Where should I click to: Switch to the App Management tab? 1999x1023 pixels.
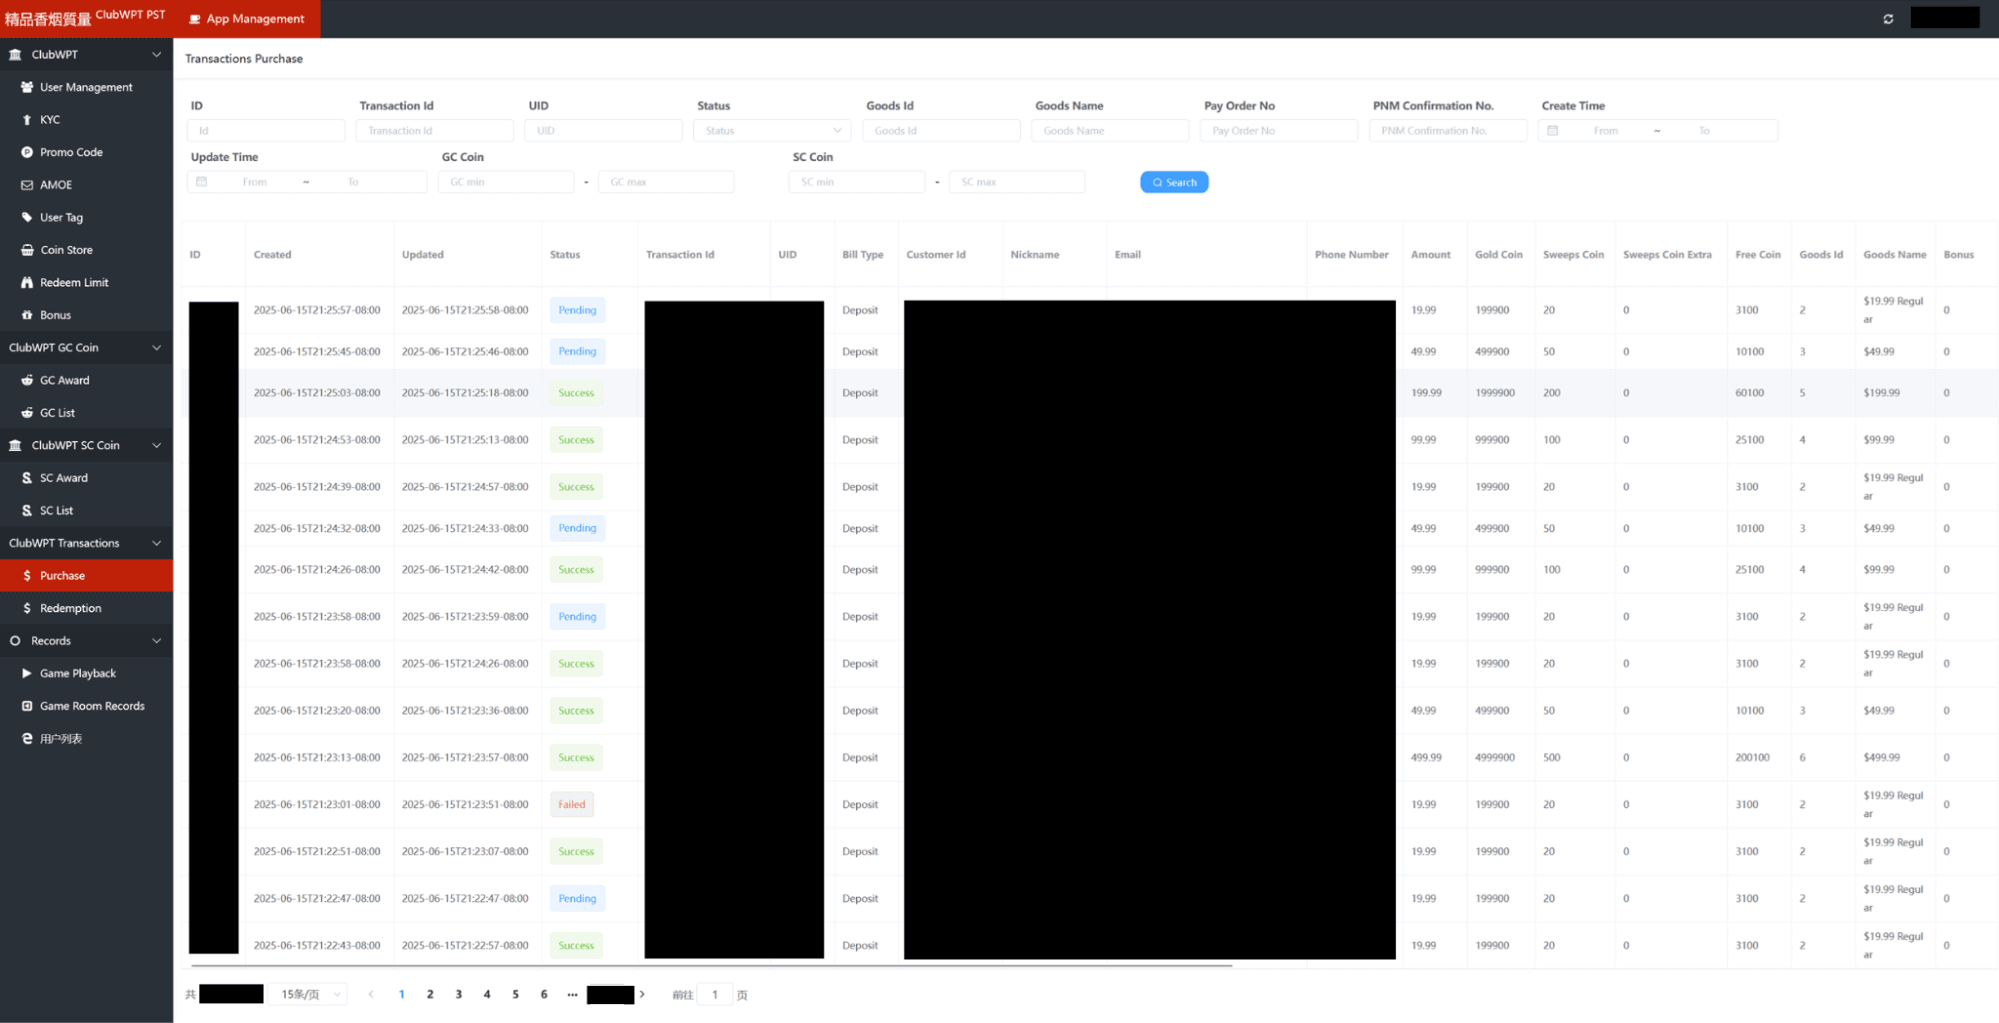247,19
